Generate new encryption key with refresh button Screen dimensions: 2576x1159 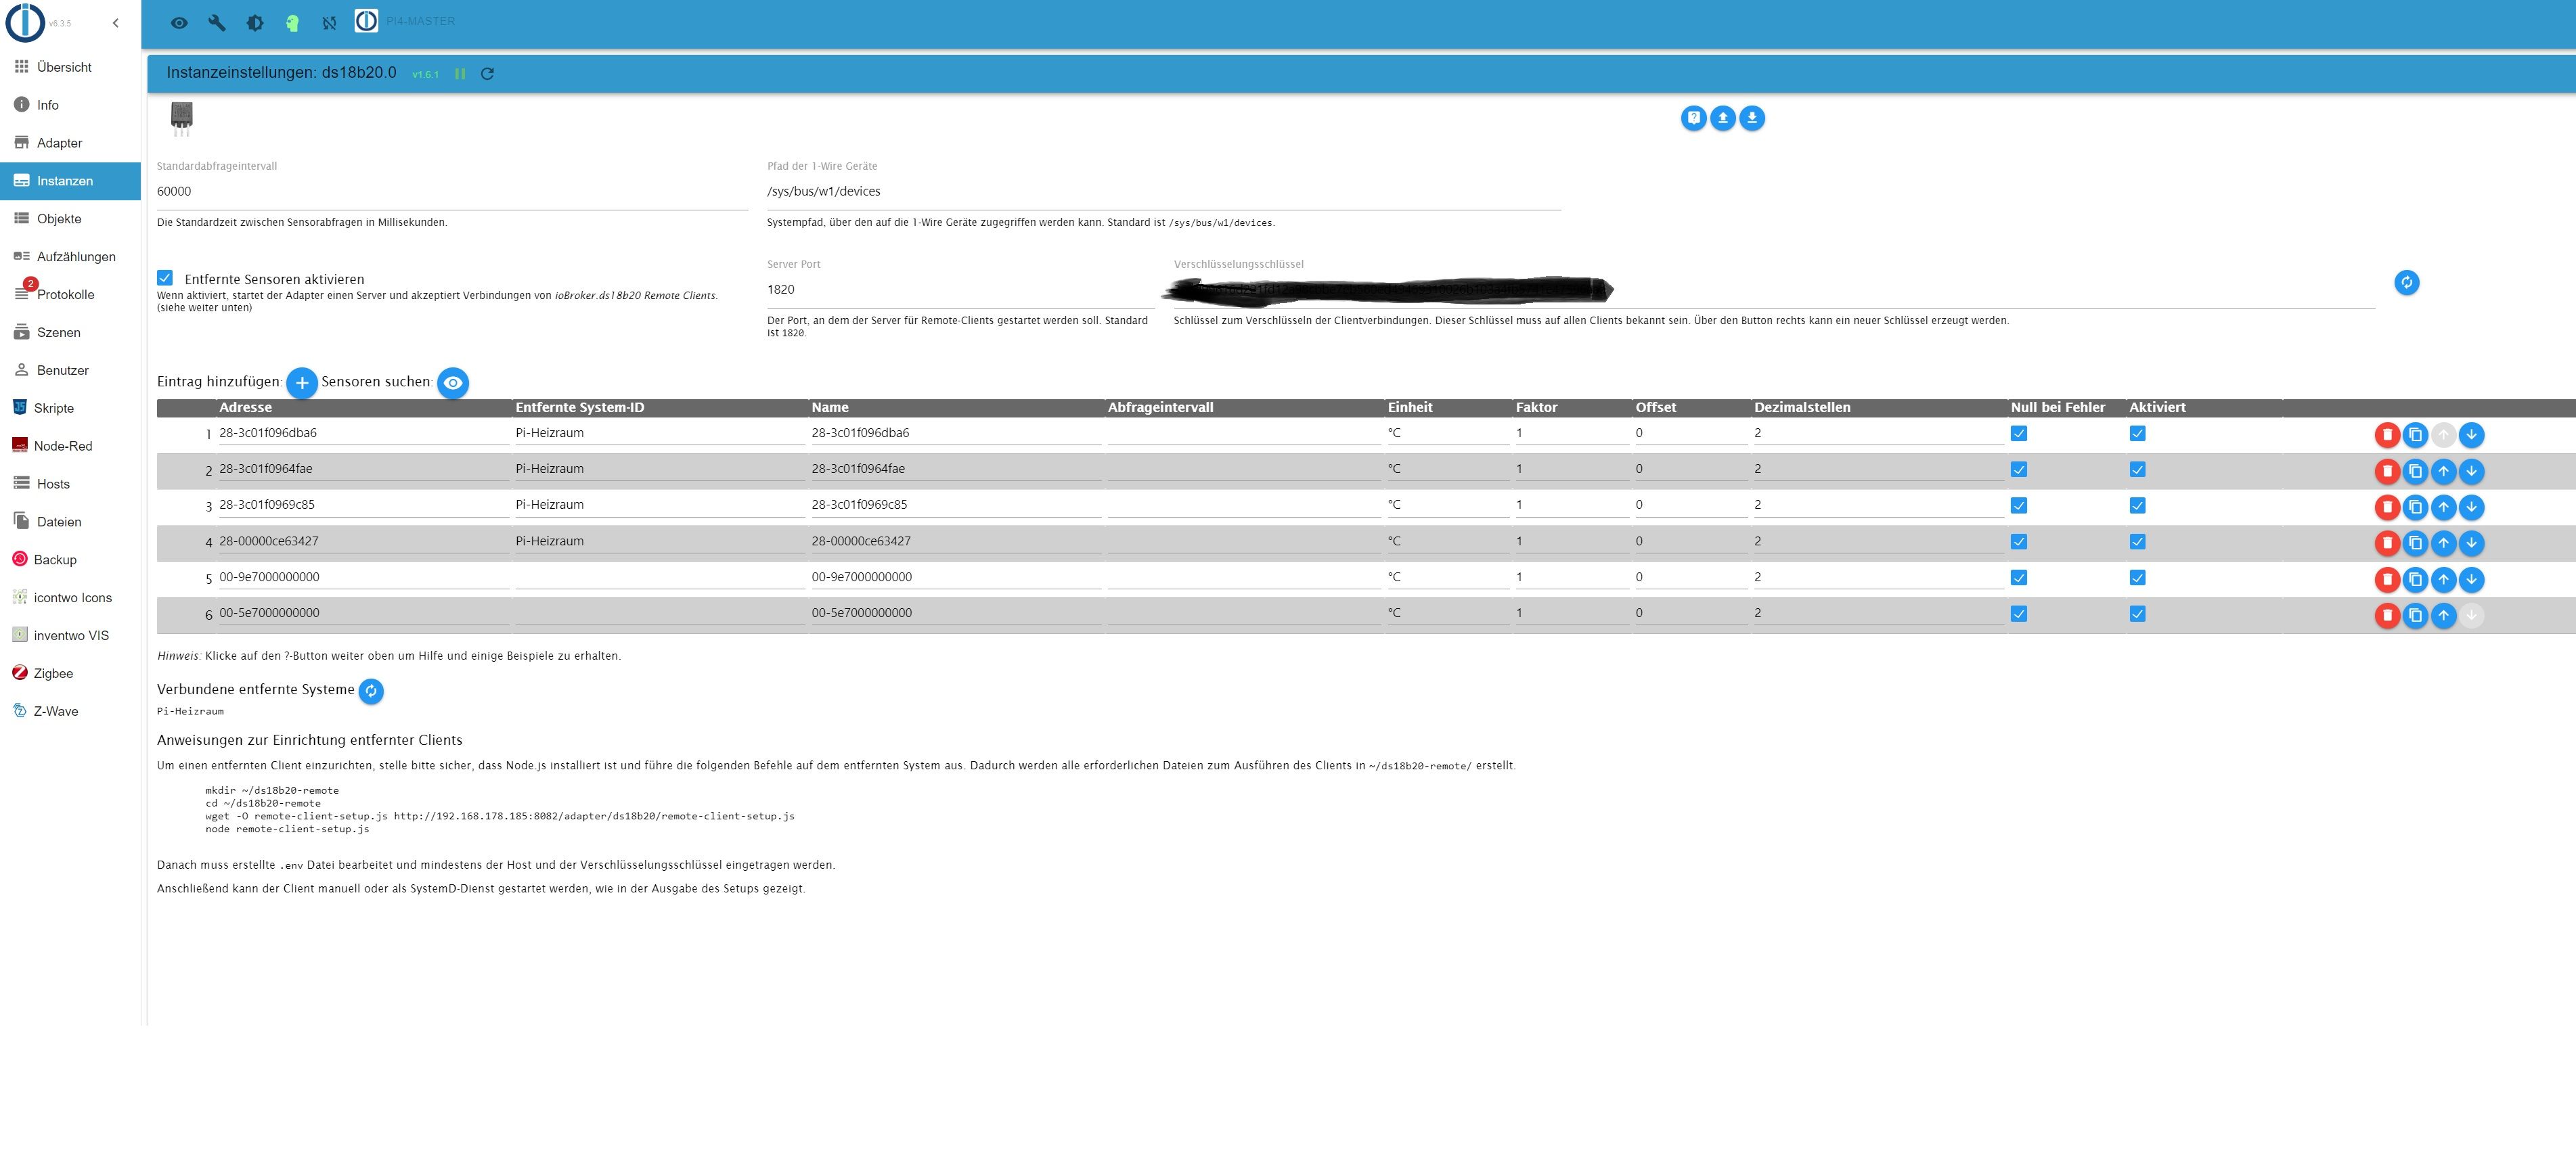(2406, 283)
